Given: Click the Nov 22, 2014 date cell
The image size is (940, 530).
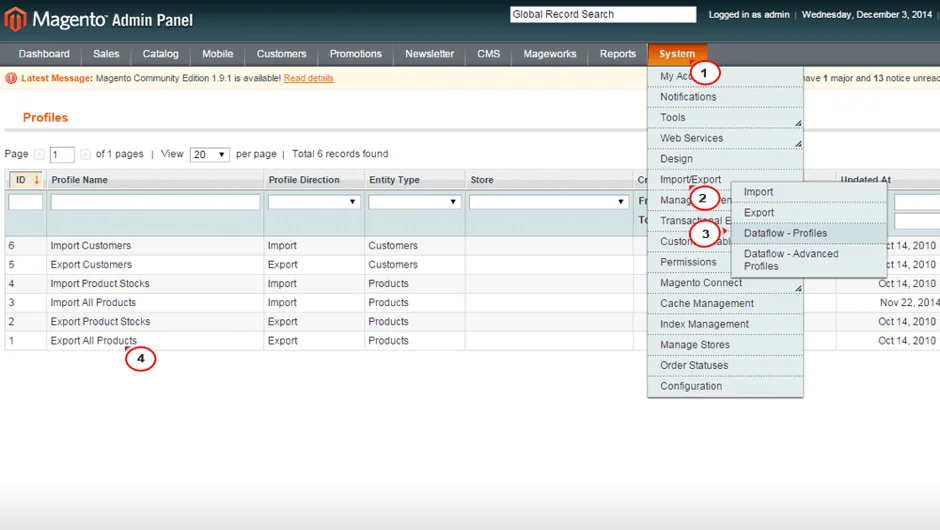Looking at the screenshot, I should 909,302.
